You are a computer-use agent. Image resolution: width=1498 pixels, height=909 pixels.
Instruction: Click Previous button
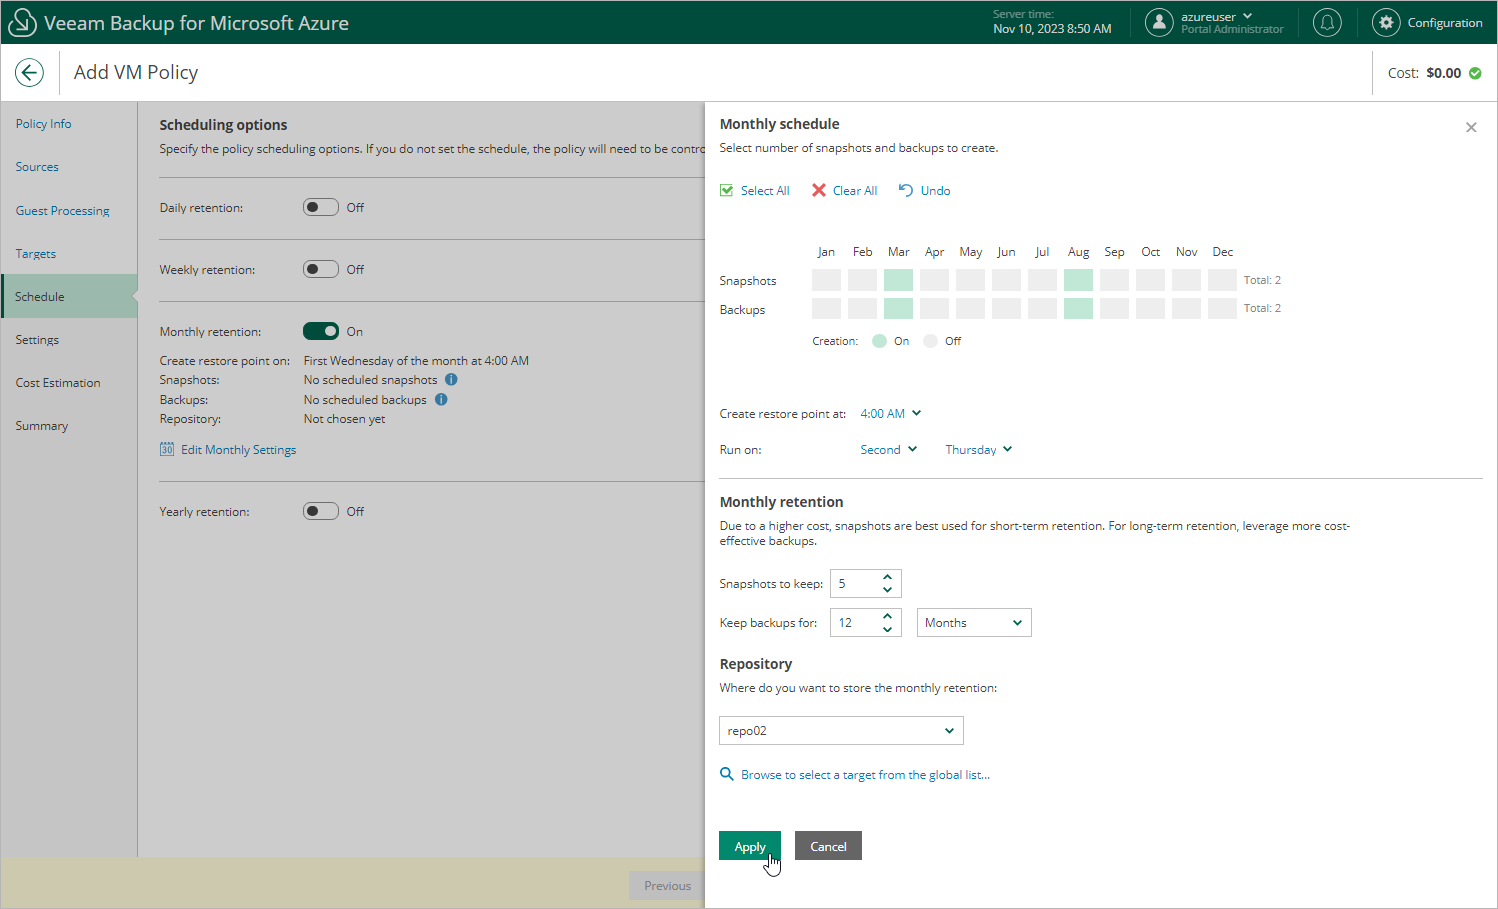[x=667, y=886]
